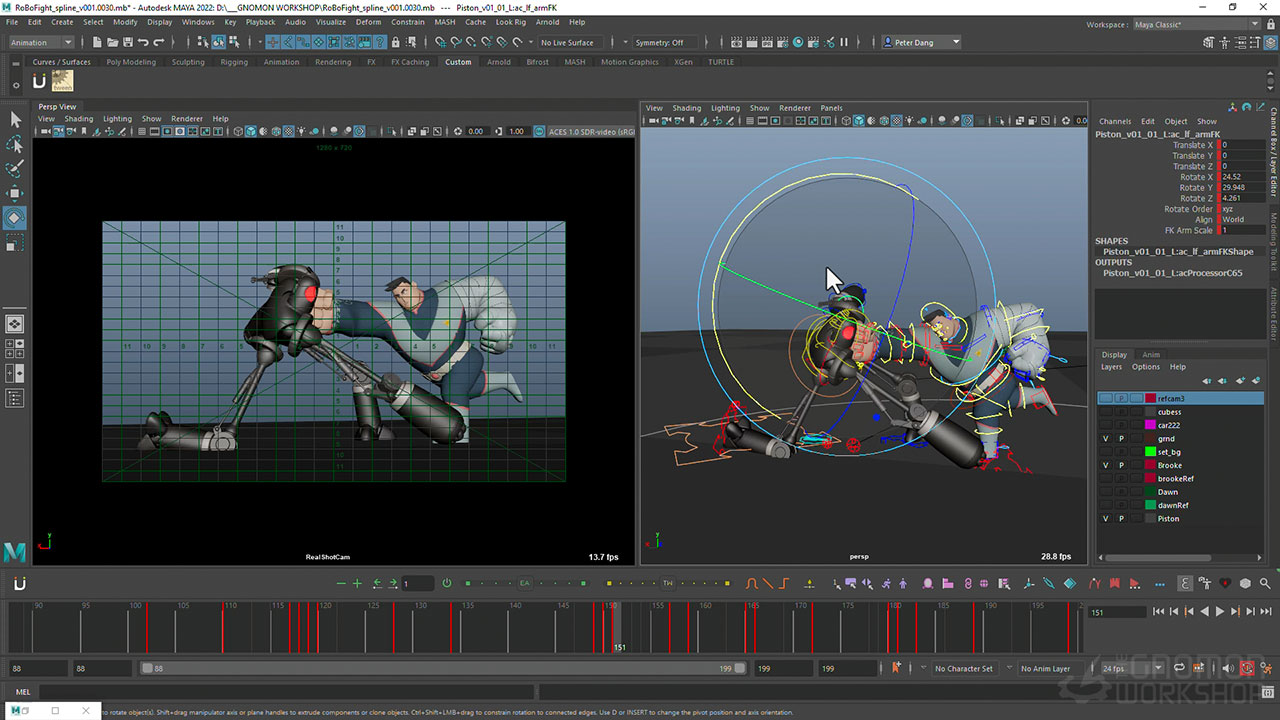1280x720 pixels.
Task: Toggle visibility of the Brooke layer
Action: click(1105, 465)
